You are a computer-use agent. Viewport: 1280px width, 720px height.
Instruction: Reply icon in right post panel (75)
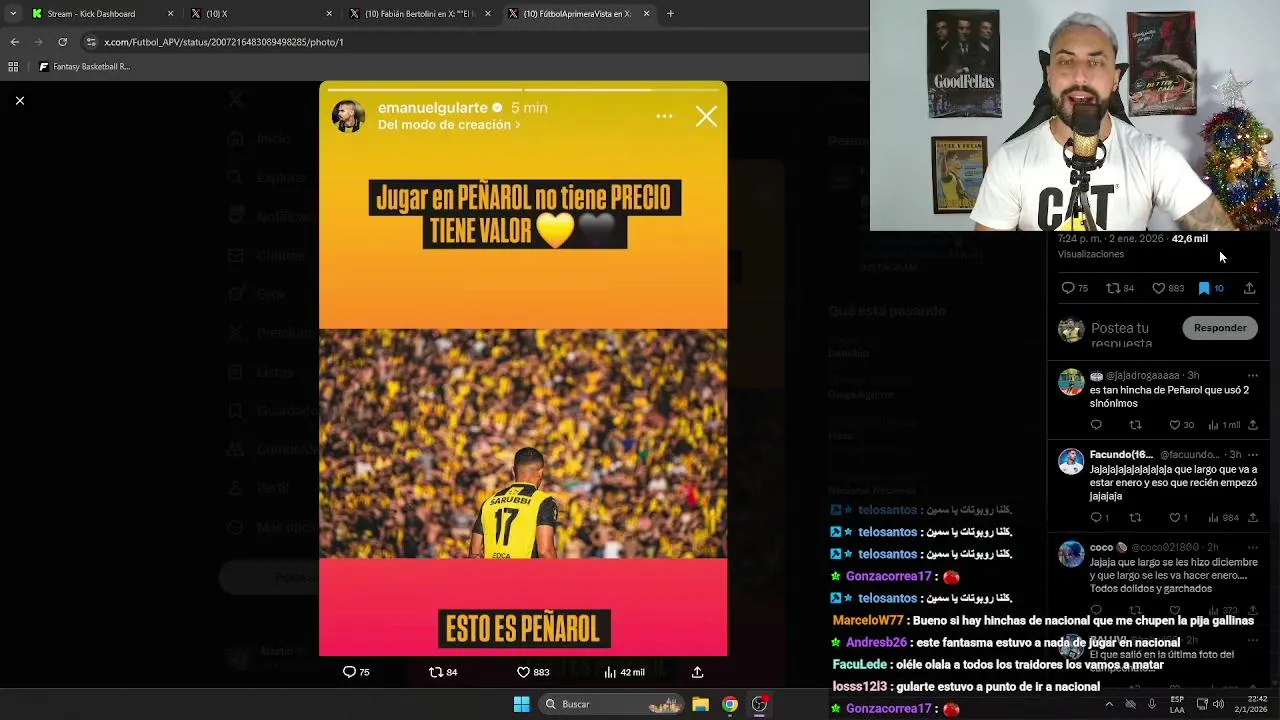tap(1068, 288)
